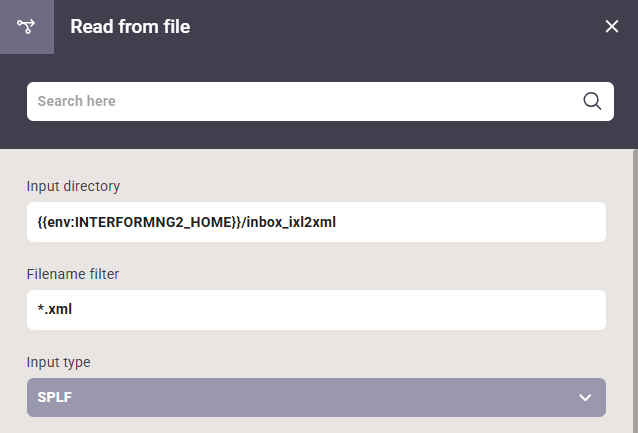Click the Read from file title
The width and height of the screenshot is (638, 433).
130,26
